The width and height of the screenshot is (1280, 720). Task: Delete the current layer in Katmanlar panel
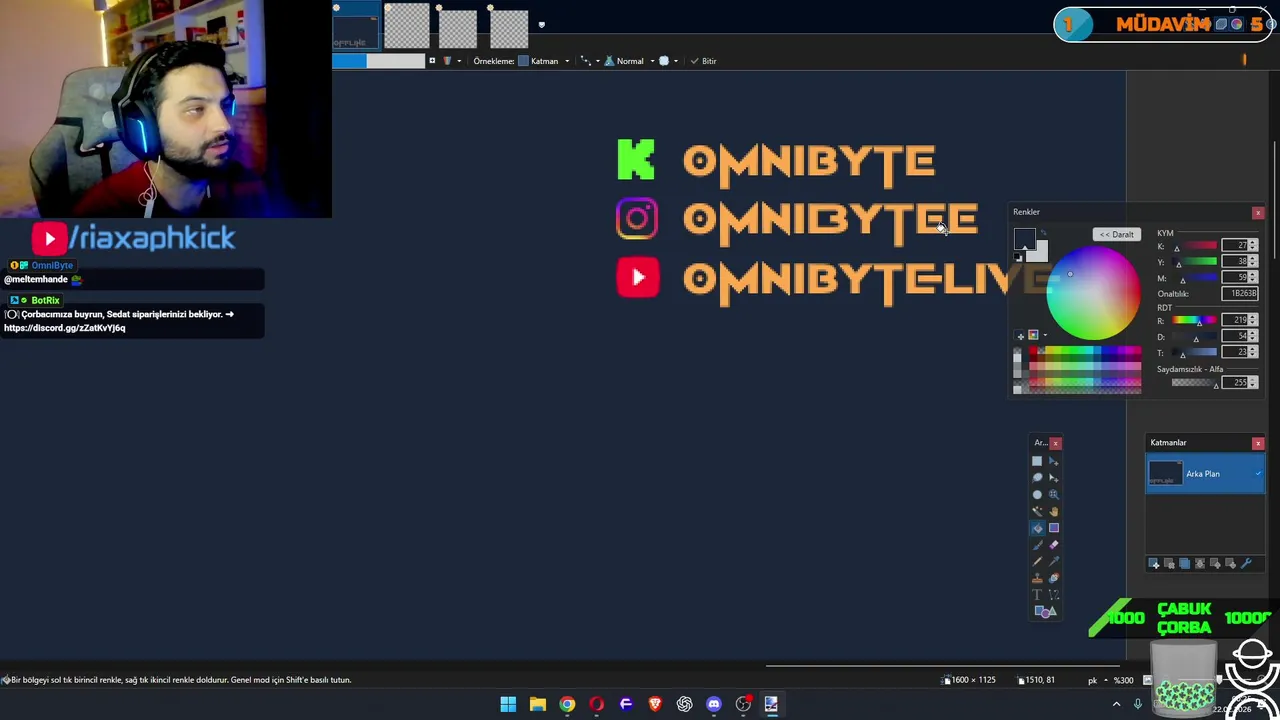(x=1169, y=564)
